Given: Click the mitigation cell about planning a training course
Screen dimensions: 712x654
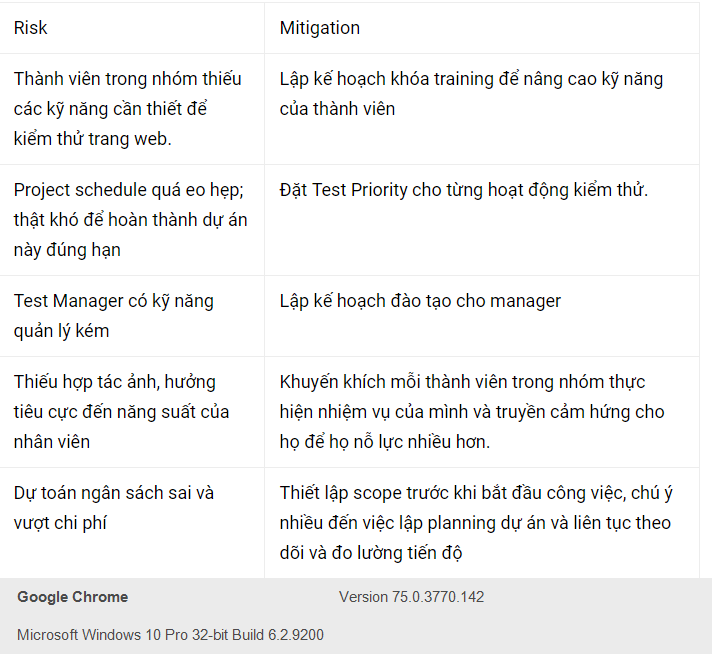Looking at the screenshot, I should [471, 94].
